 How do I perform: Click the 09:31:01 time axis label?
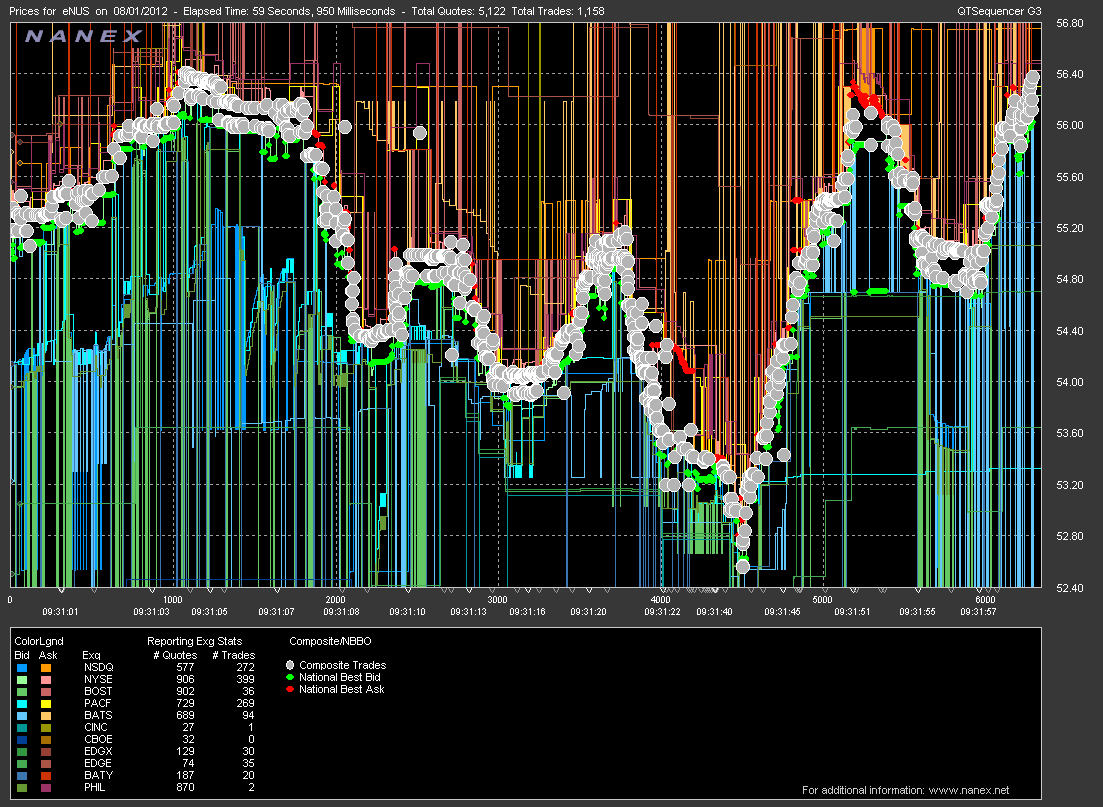[60, 612]
